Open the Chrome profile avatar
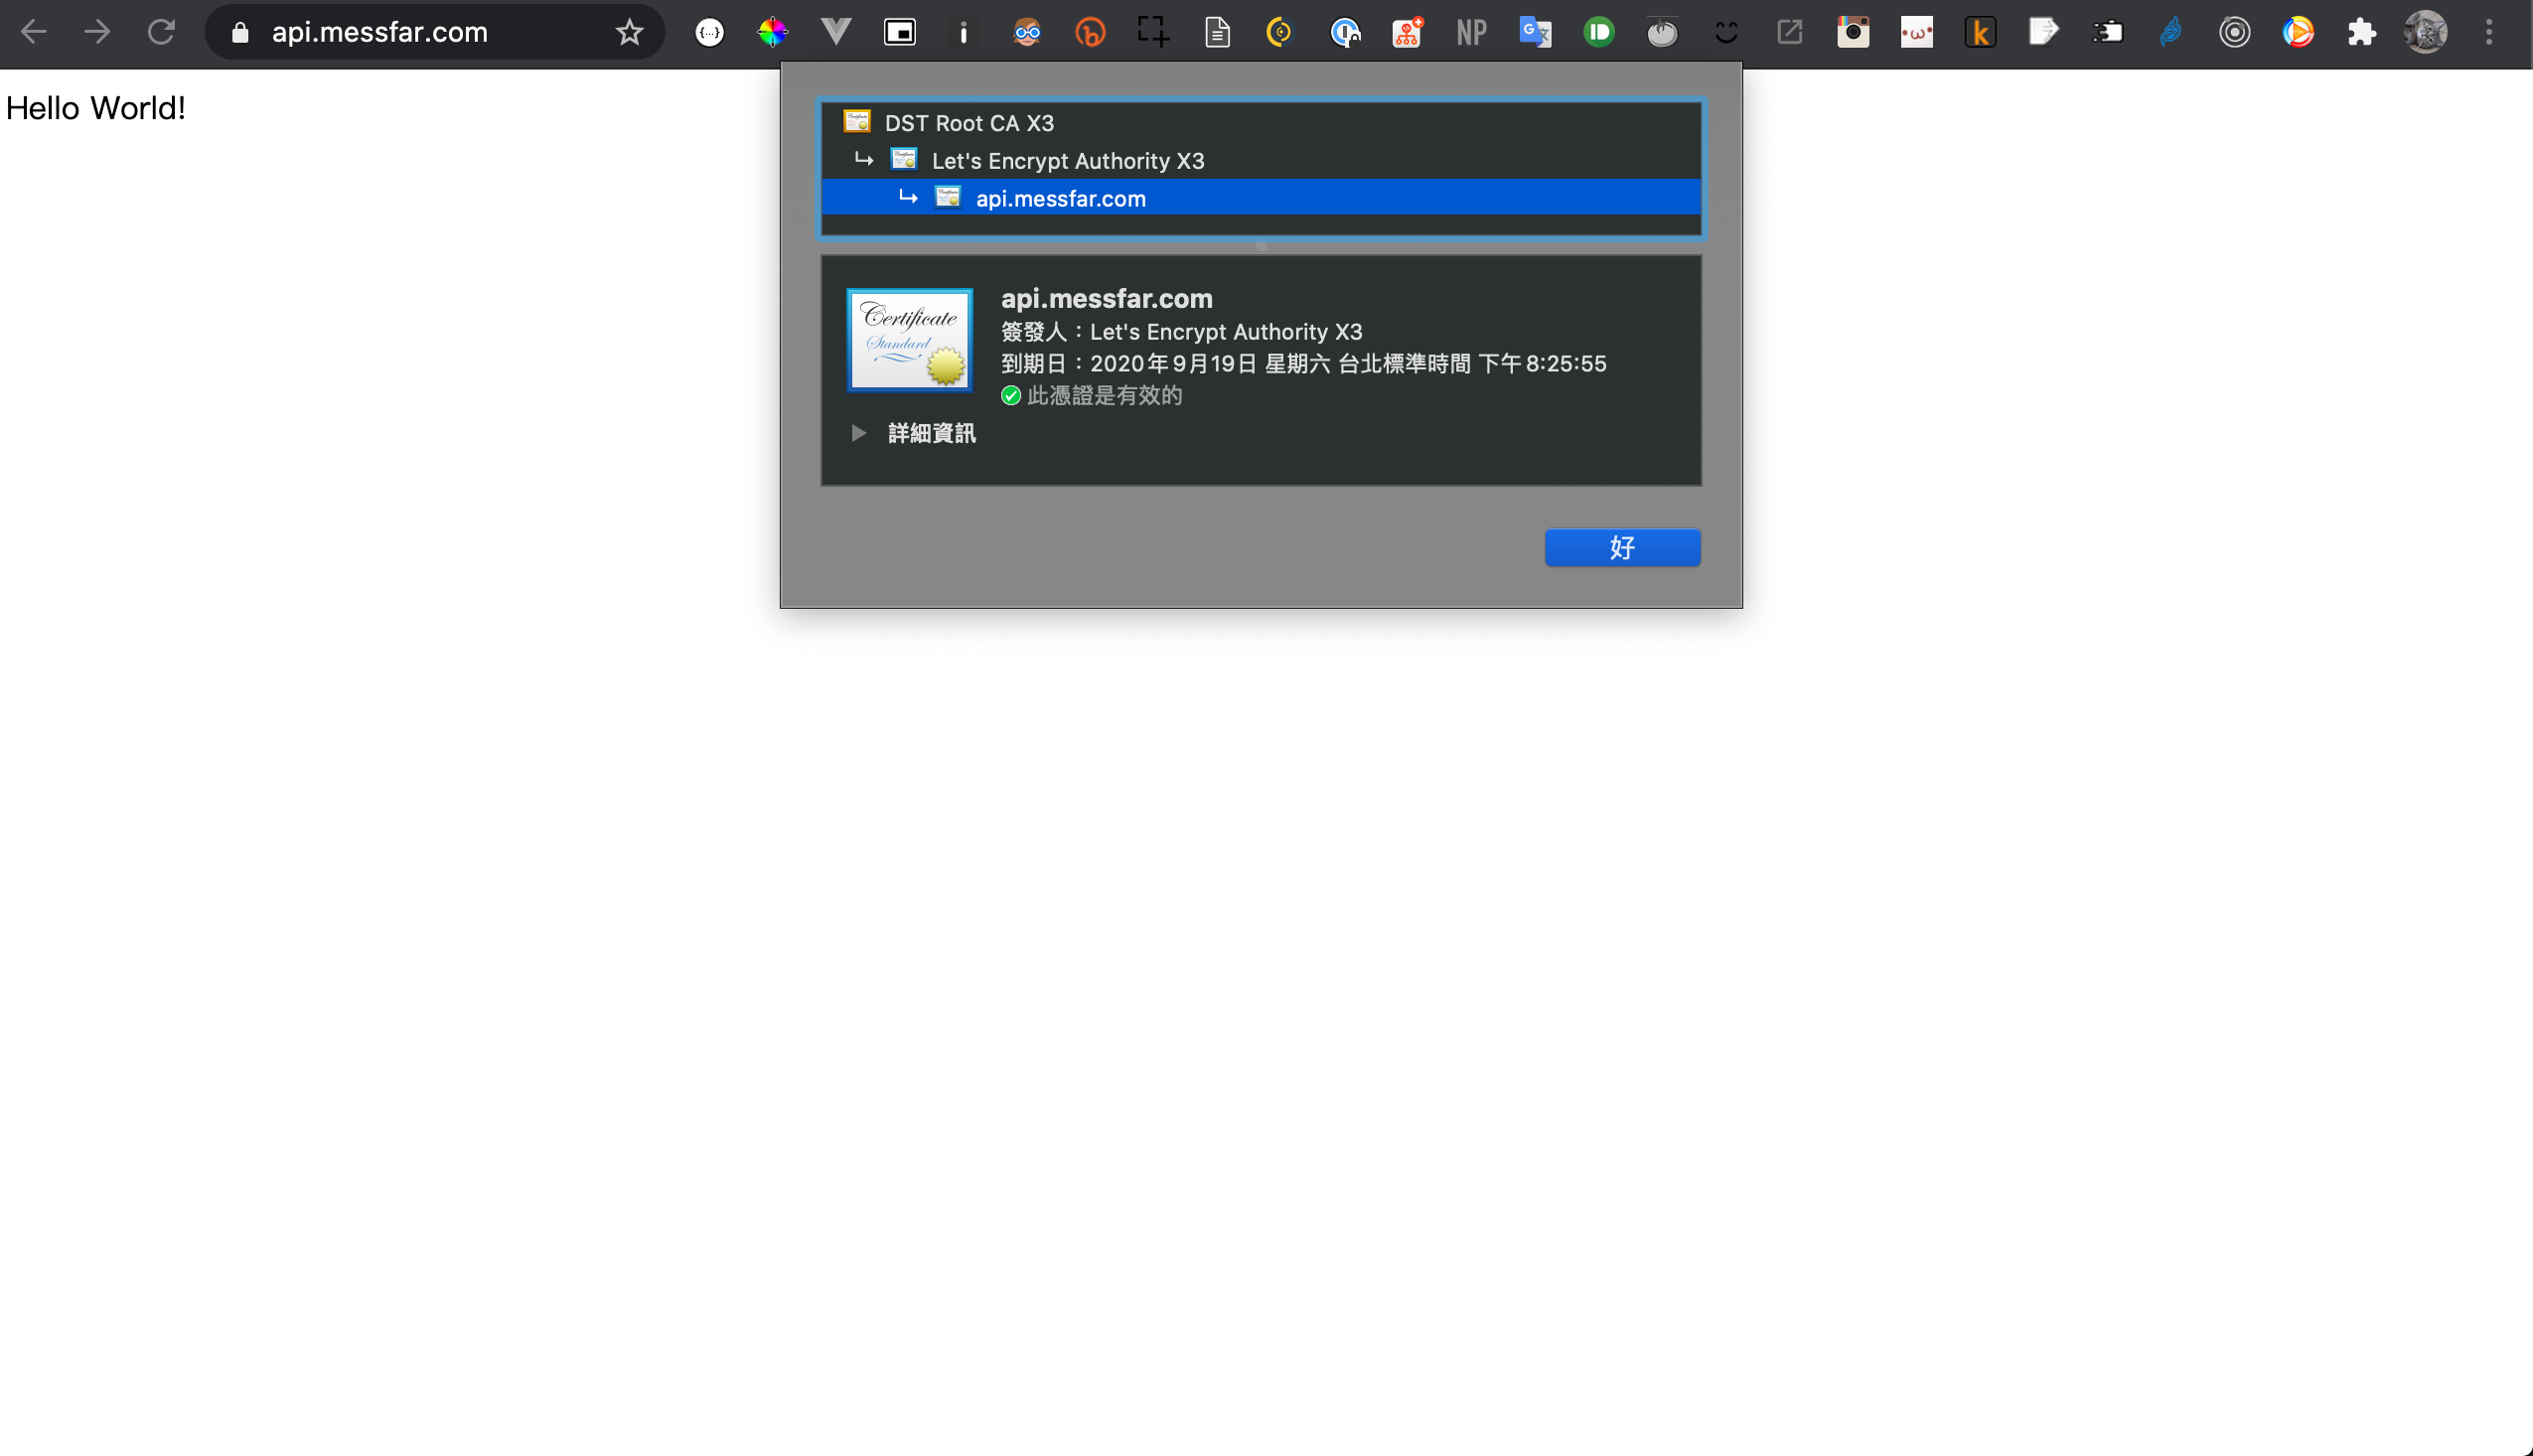The width and height of the screenshot is (2533, 1456). point(2426,33)
